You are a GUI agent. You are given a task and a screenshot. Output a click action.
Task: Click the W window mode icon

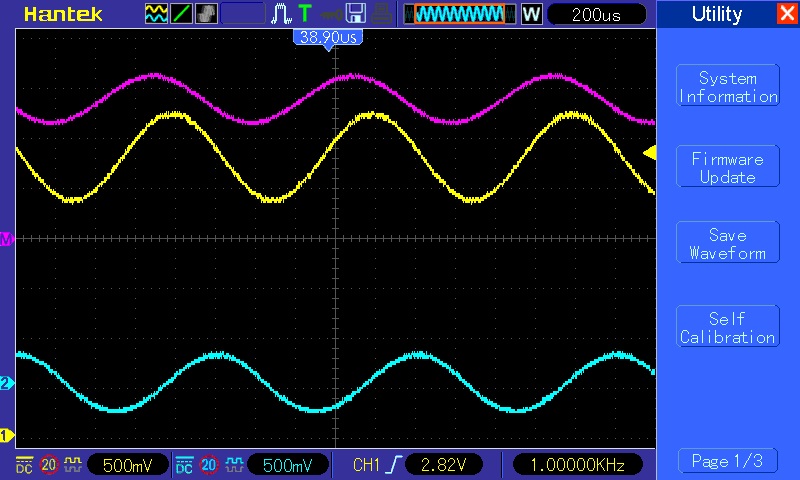pos(531,14)
